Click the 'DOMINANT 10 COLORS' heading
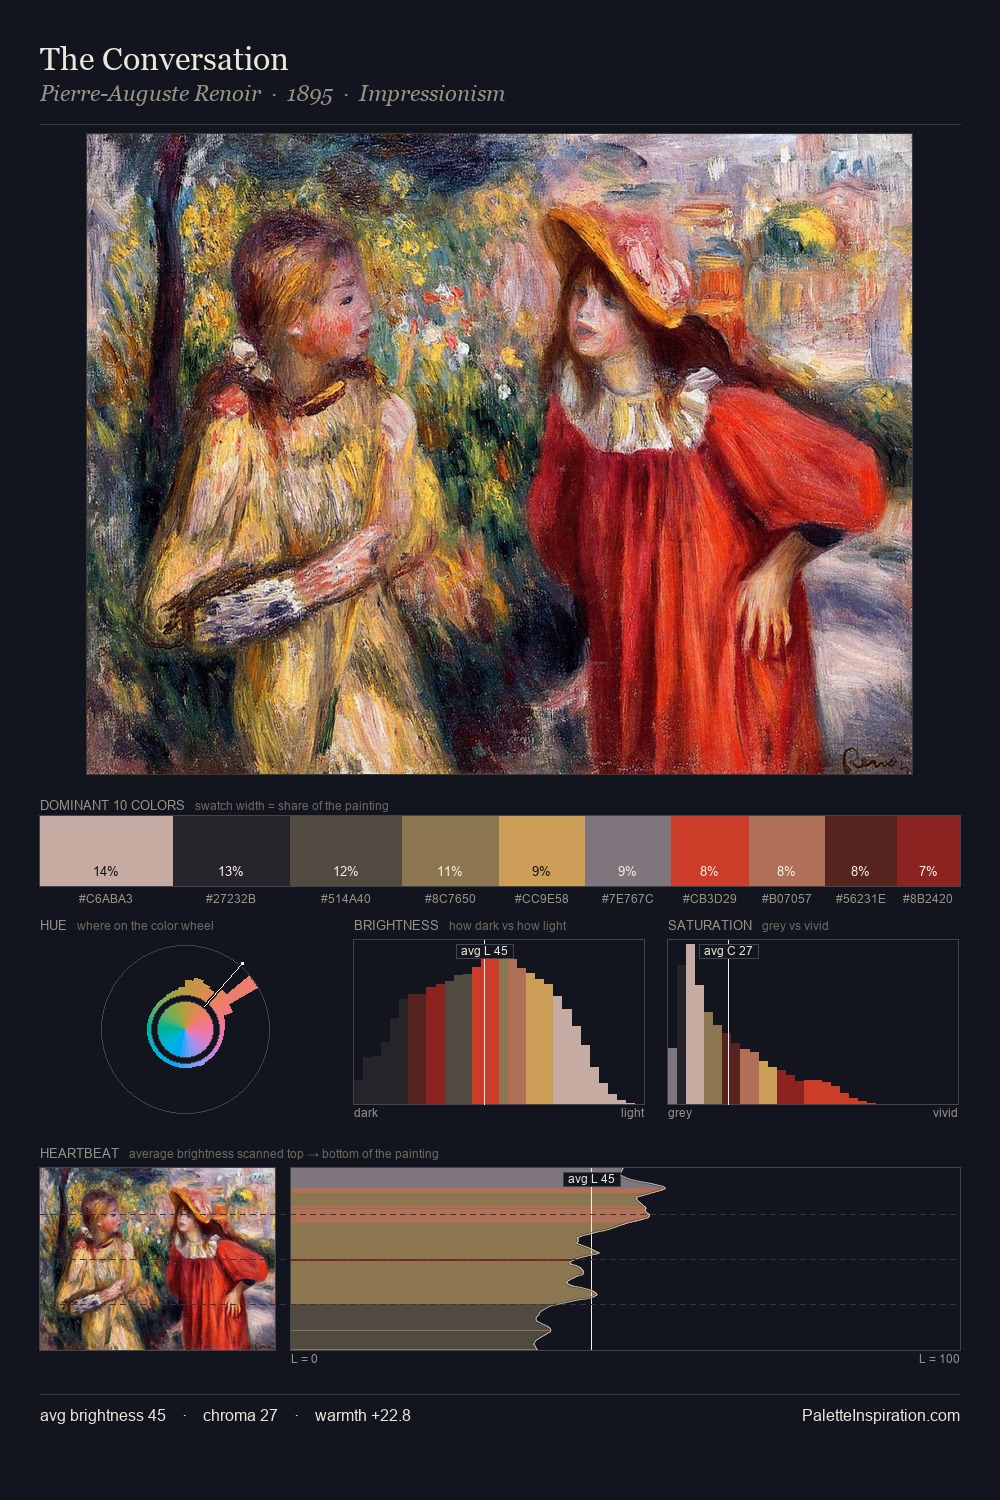 pyautogui.click(x=112, y=805)
